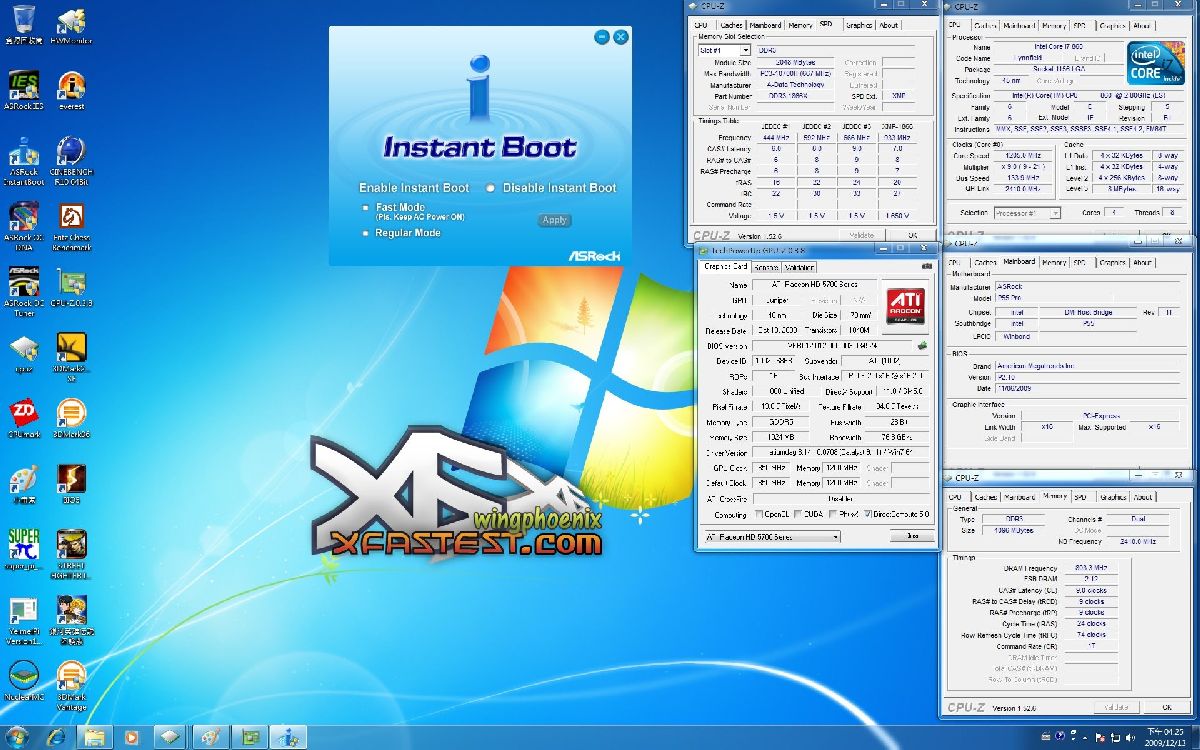1200x750 pixels.
Task: Open SPD tab in the CPU-Z Mainboard window
Action: 1080,263
